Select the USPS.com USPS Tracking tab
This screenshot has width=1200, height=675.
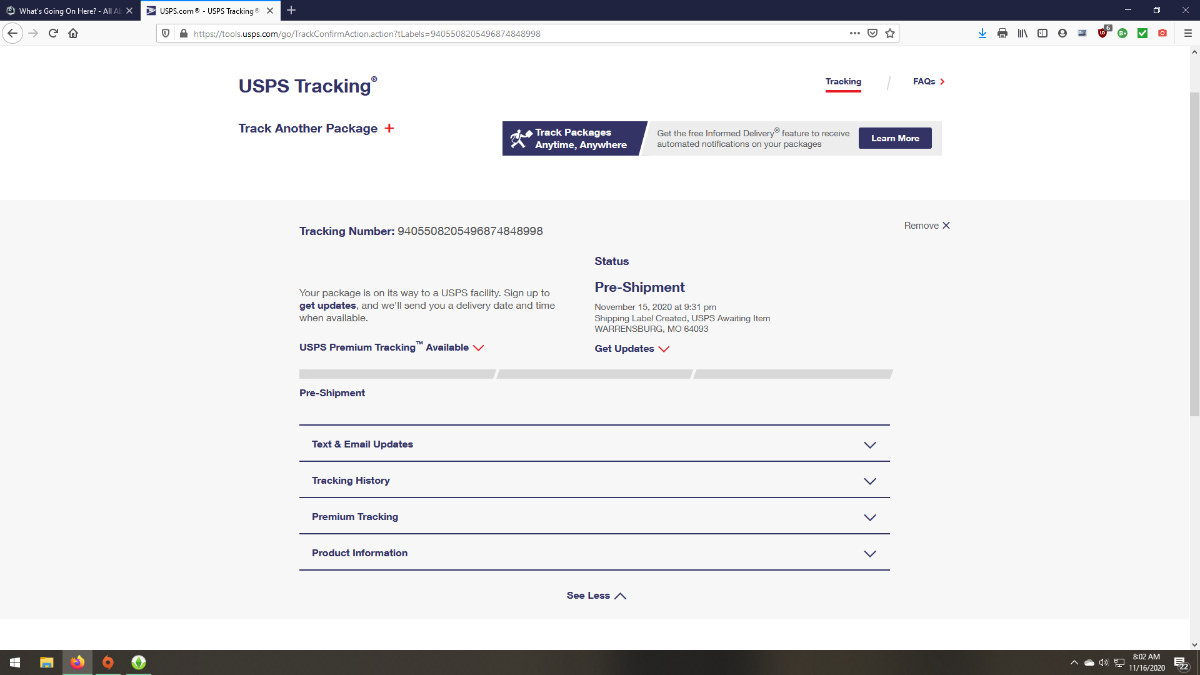tap(208, 10)
